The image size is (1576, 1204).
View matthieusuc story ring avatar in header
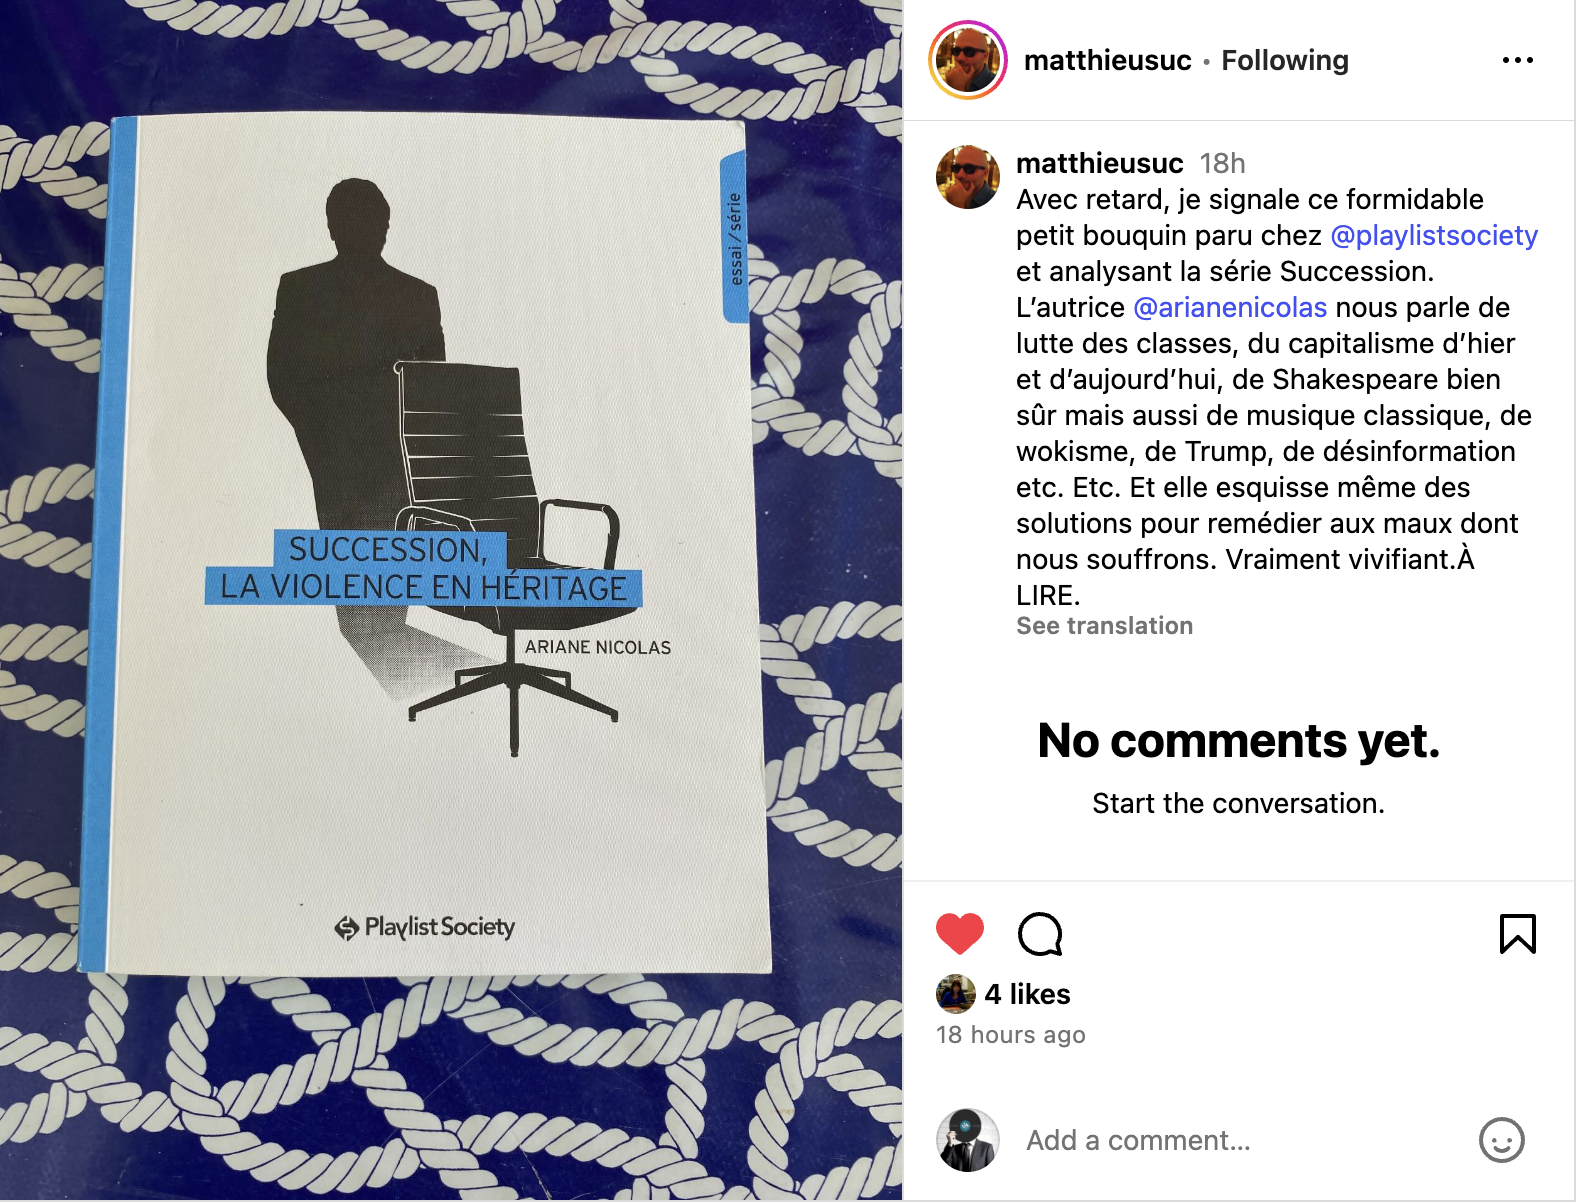(x=967, y=60)
